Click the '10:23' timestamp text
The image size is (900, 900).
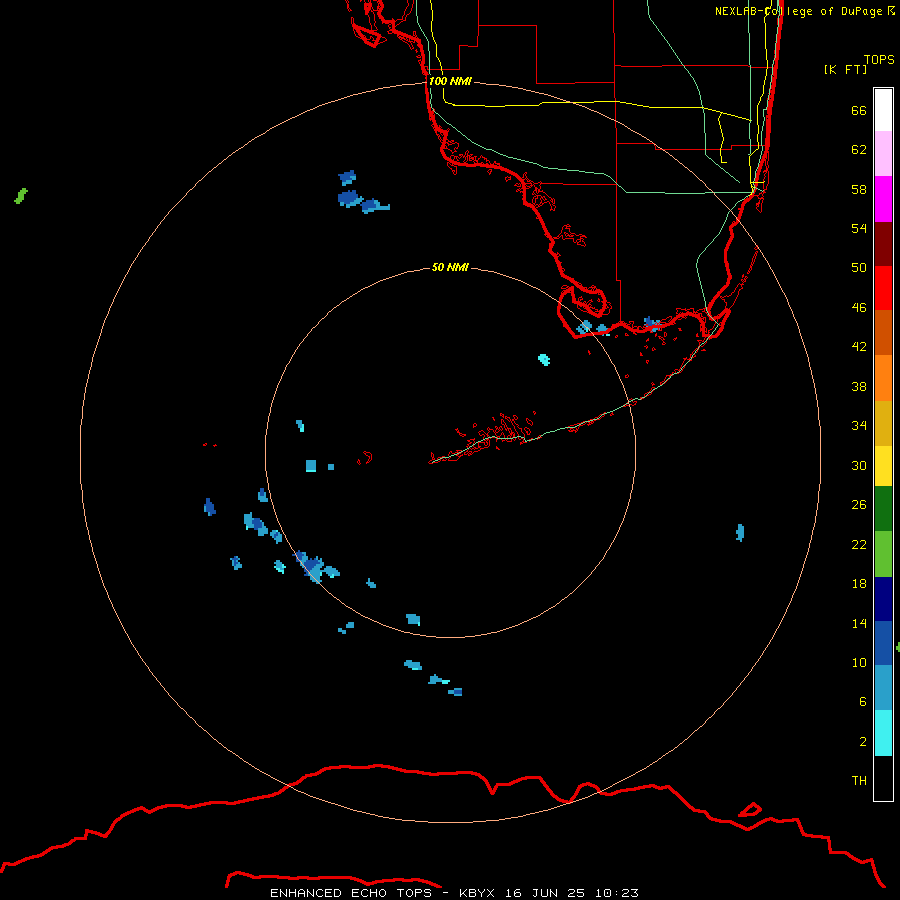tap(616, 893)
